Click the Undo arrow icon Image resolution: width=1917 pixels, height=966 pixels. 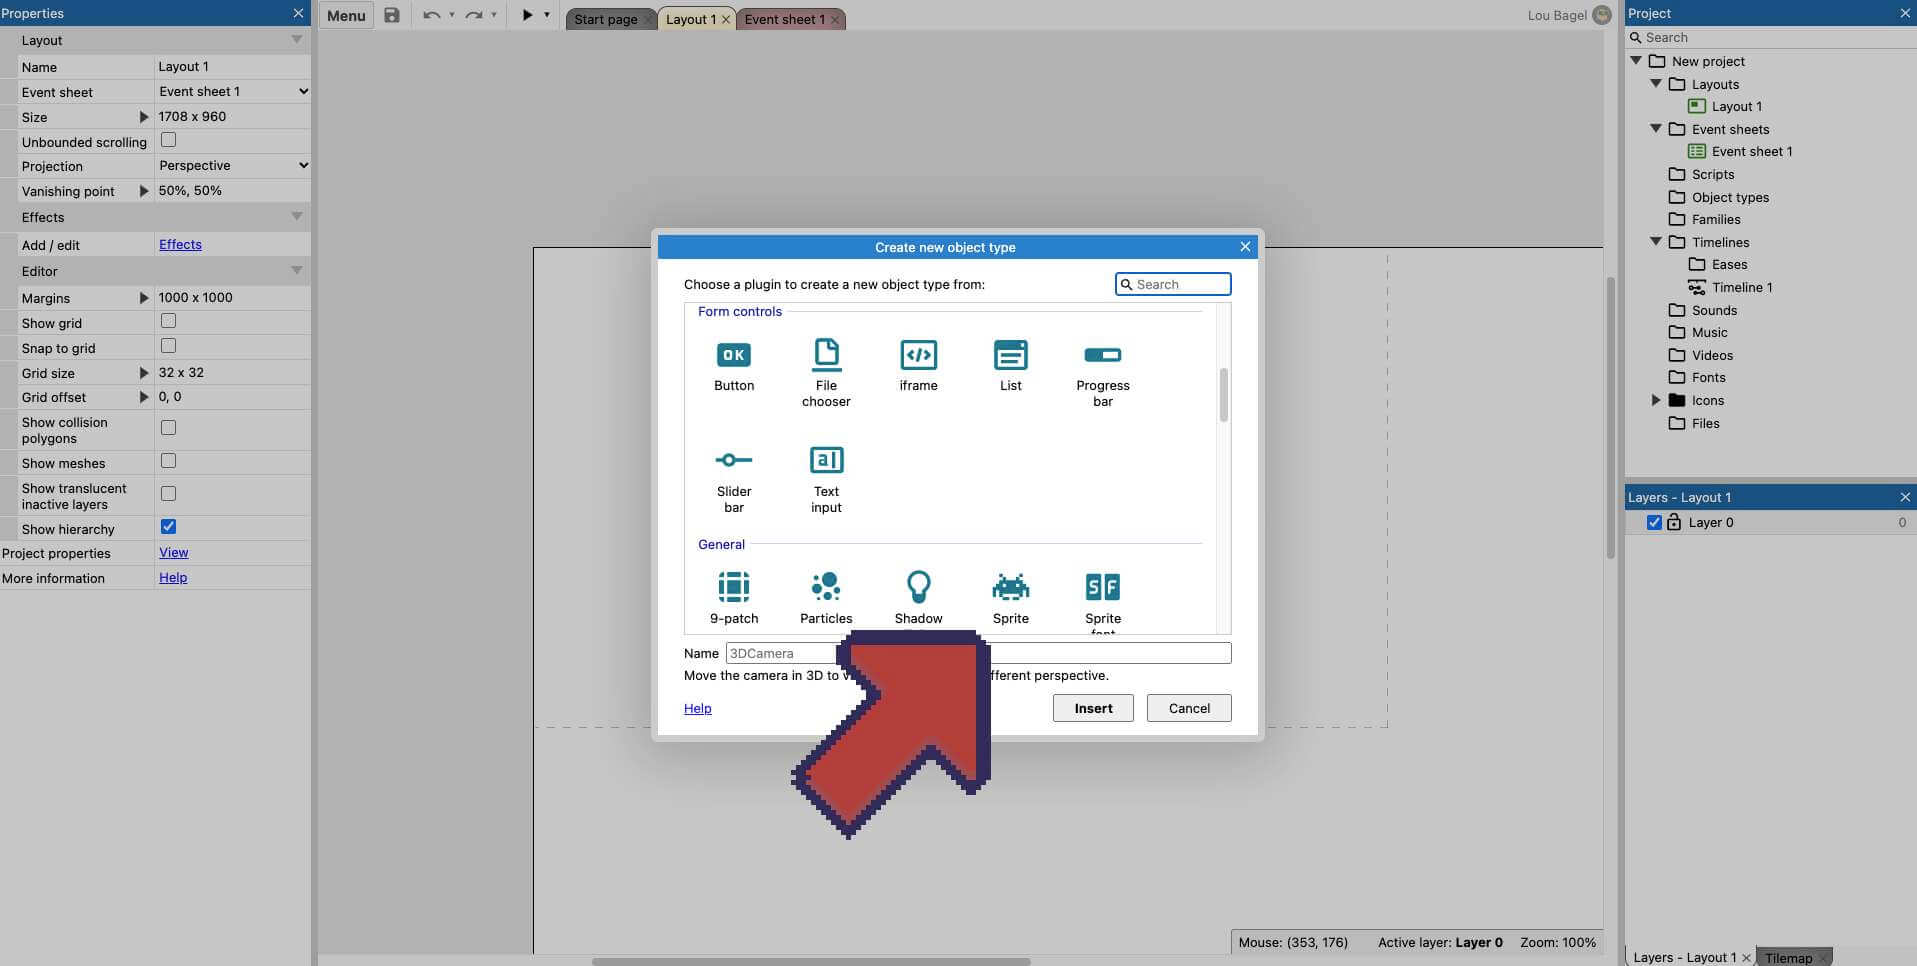click(431, 16)
